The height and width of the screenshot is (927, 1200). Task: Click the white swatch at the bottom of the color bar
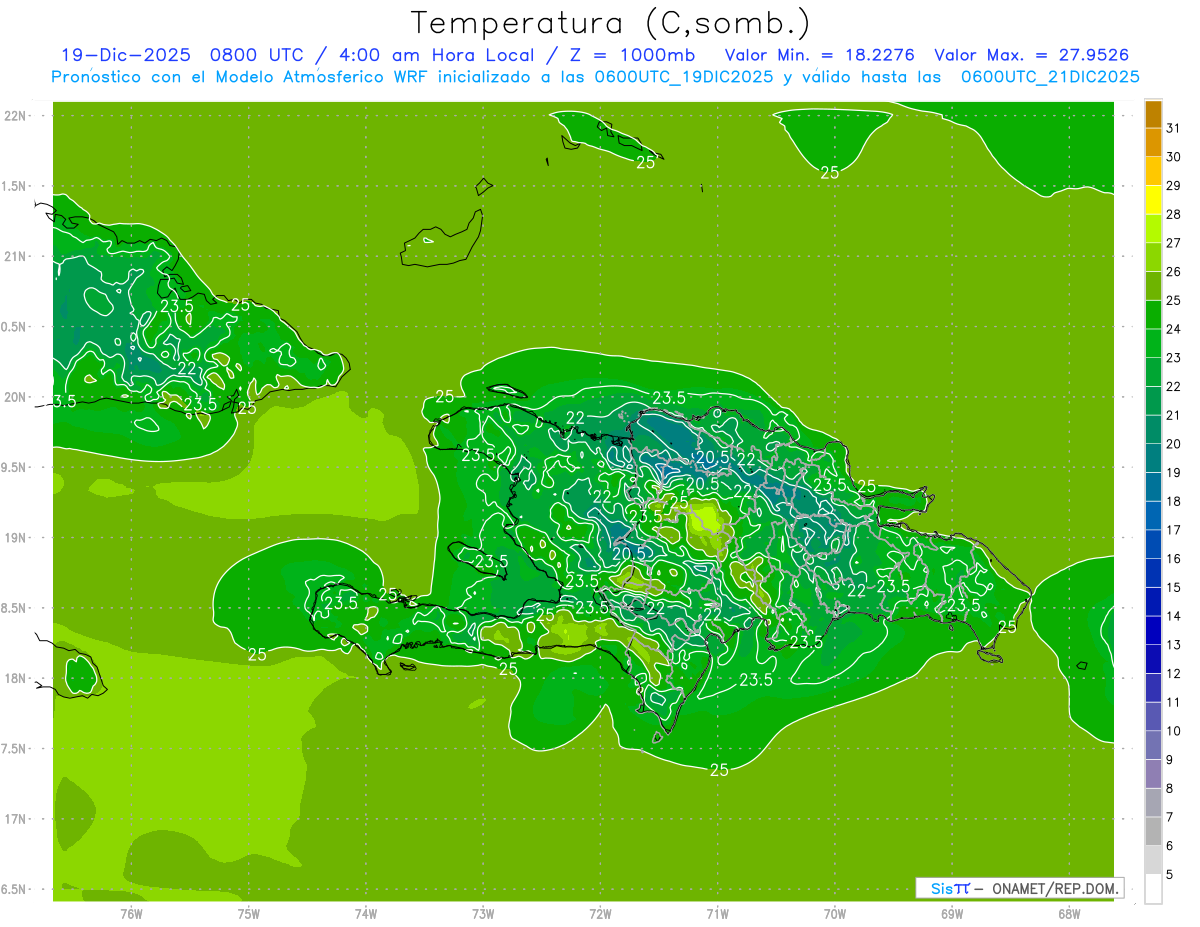point(1153,888)
